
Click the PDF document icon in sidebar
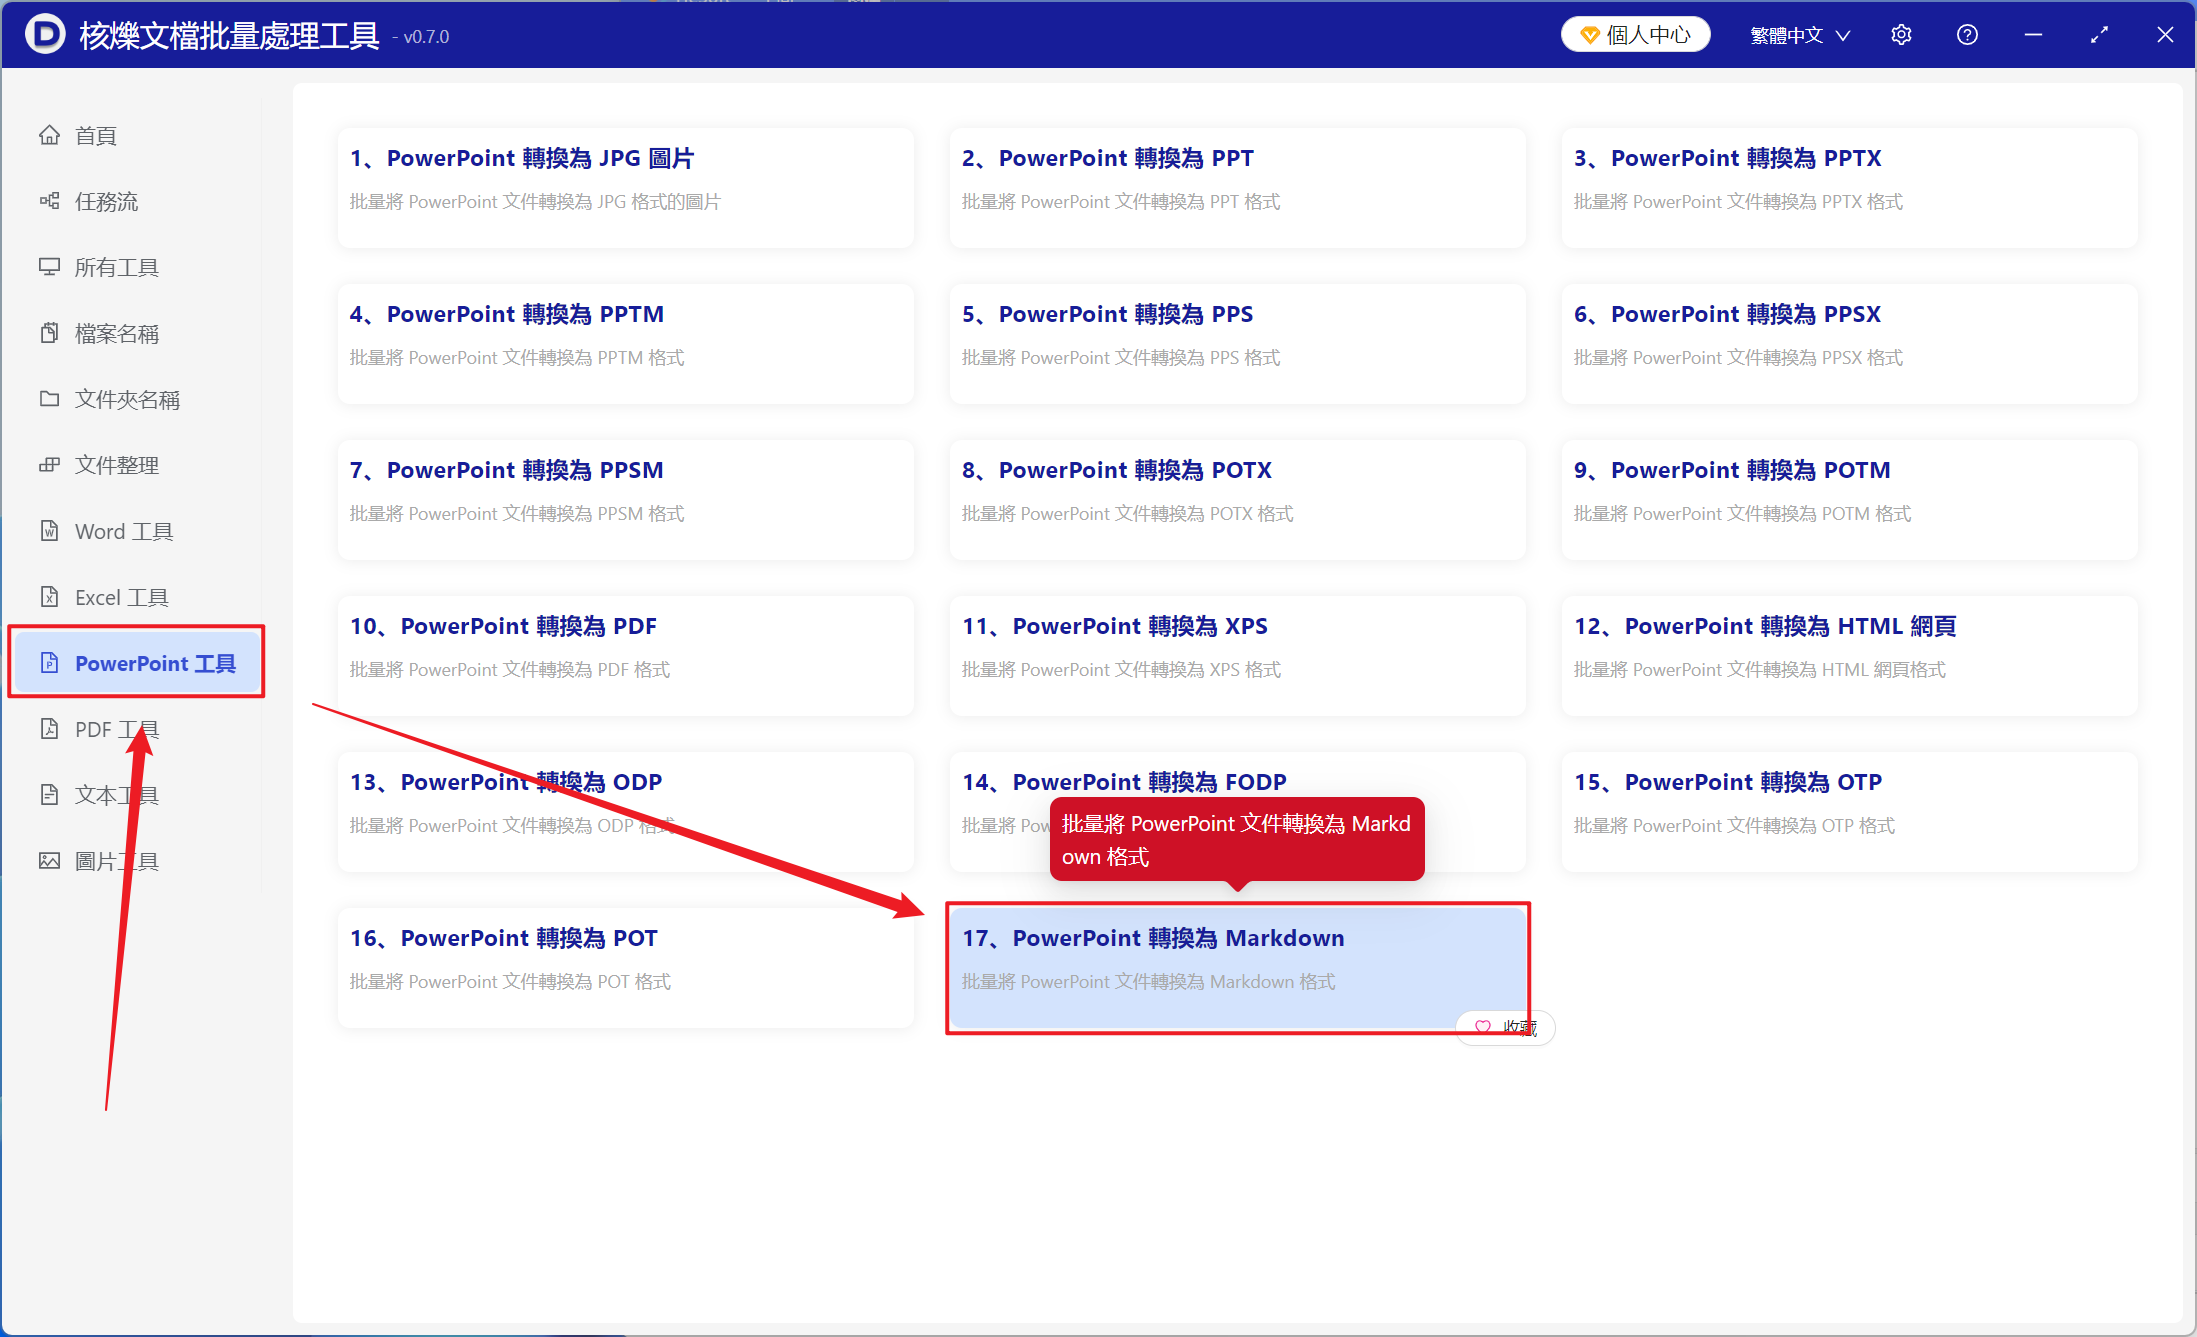point(49,729)
